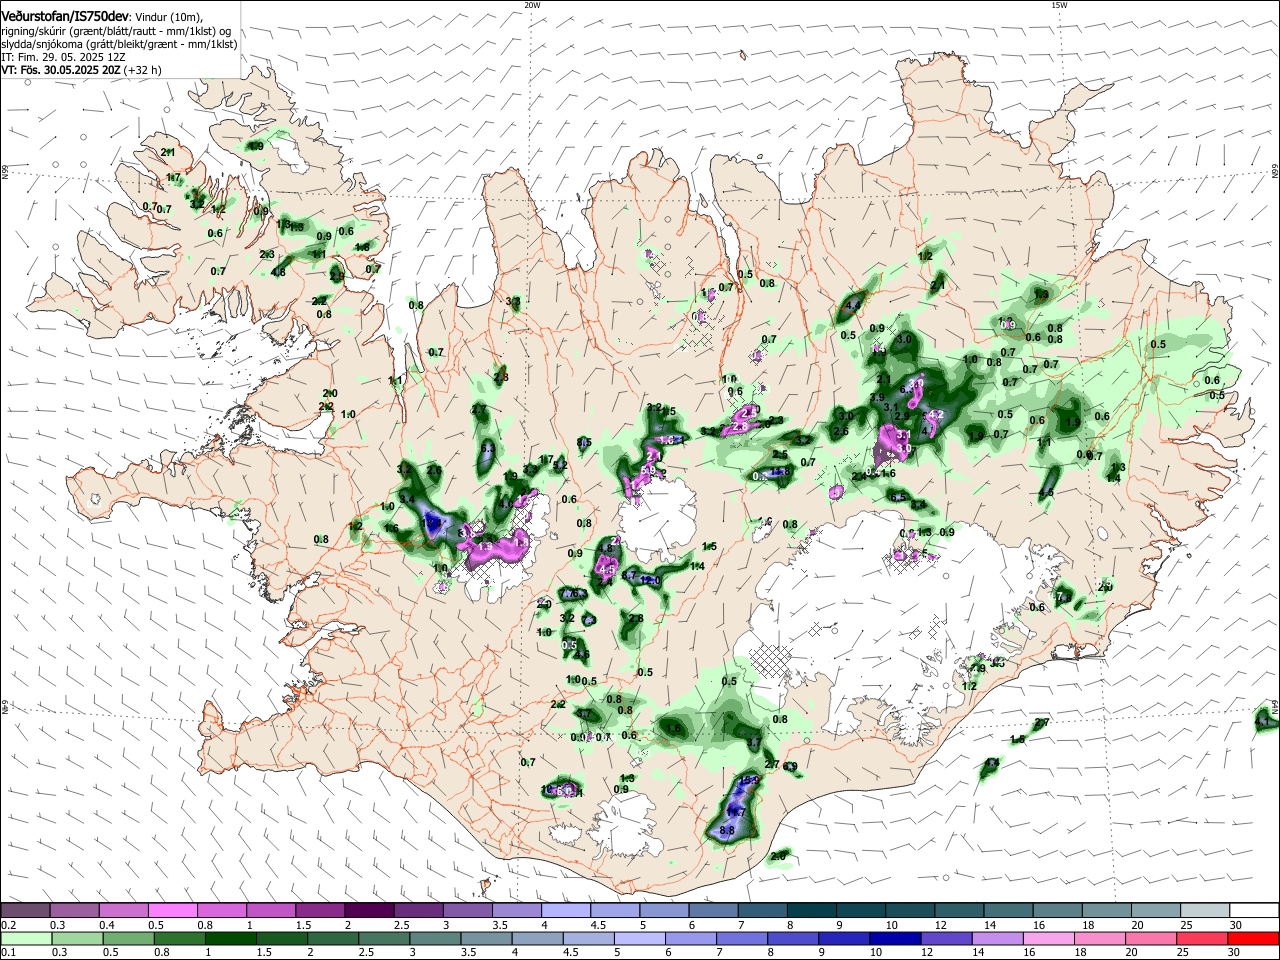1280x960 pixels.
Task: Pick the light pink rain swatch at 16
Action: pyautogui.click(x=1048, y=938)
